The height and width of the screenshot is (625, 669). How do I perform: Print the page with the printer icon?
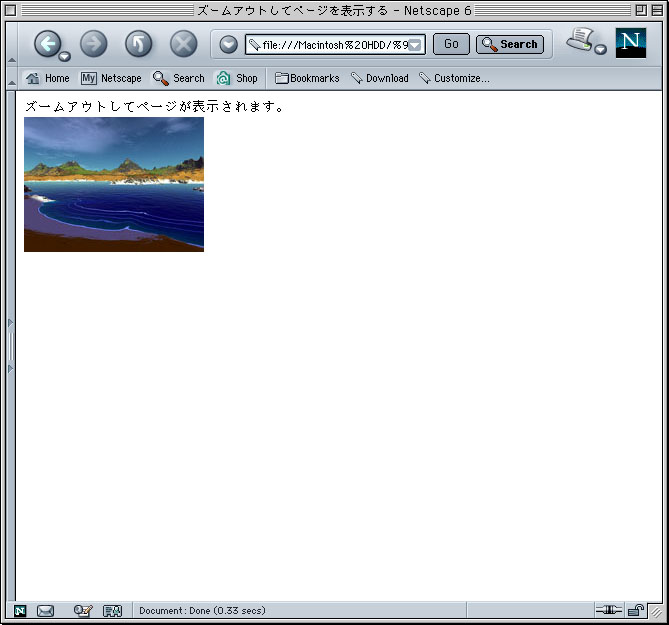pos(580,41)
